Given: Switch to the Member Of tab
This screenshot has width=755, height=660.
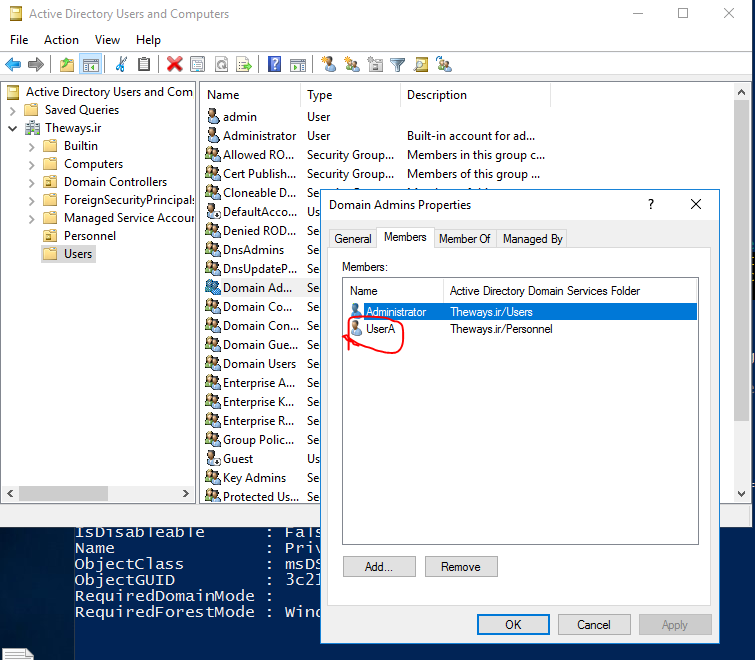Looking at the screenshot, I should [x=464, y=239].
